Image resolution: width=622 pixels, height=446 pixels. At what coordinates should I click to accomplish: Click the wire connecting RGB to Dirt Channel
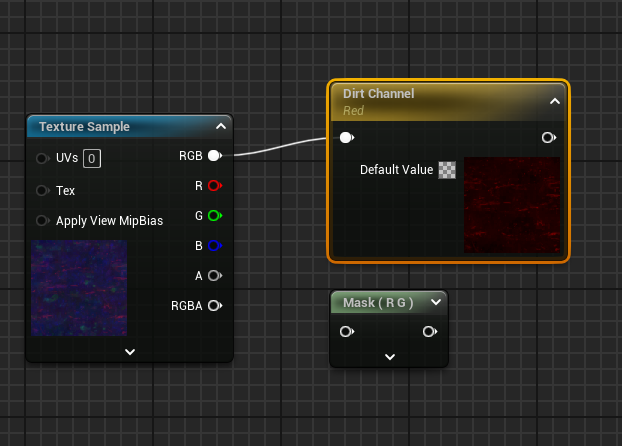(280, 147)
